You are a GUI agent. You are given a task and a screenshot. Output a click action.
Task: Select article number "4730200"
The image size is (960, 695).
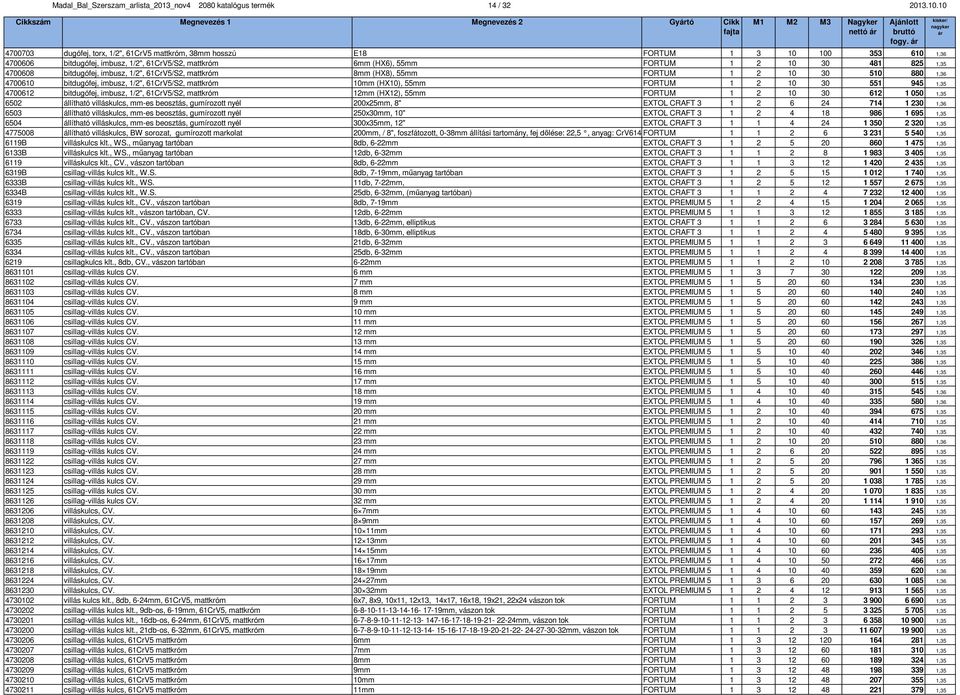tap(20, 630)
